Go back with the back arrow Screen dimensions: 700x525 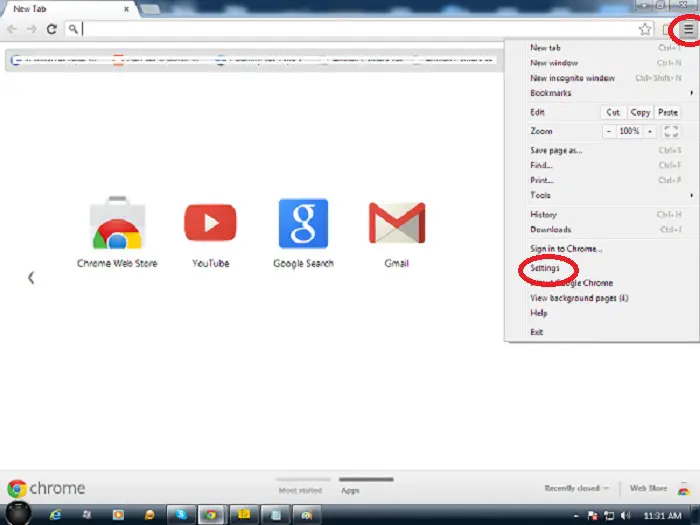pyautogui.click(x=12, y=29)
